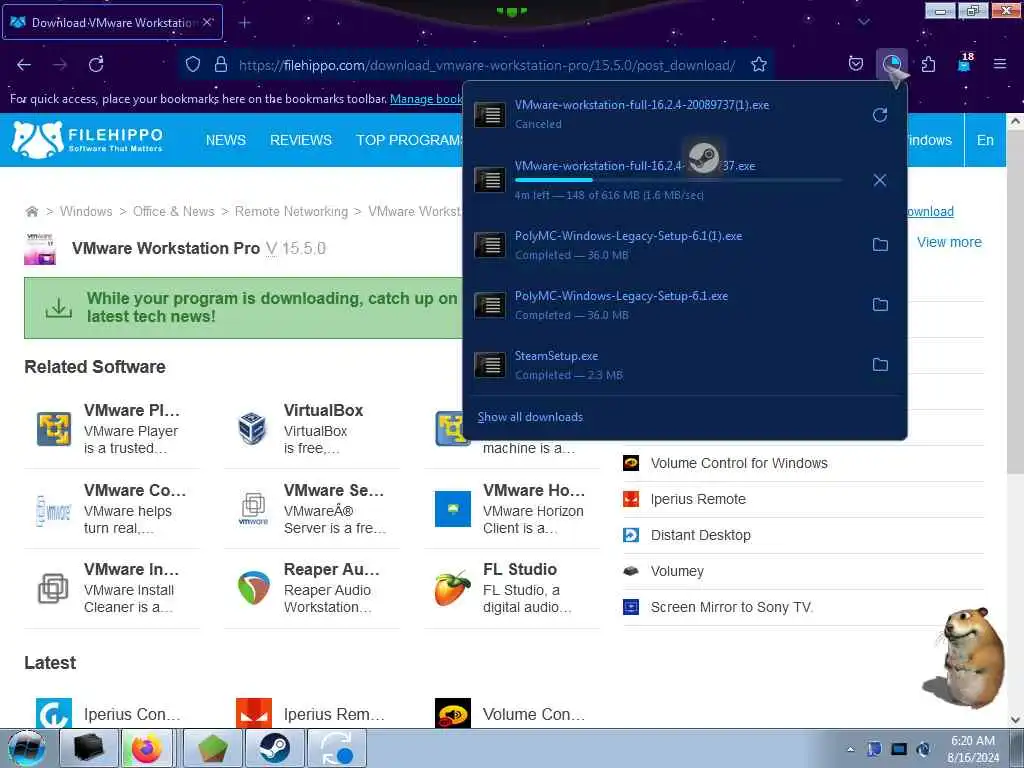Open a new tab with the plus button
Viewport: 1024px width, 768px height.
(244, 23)
